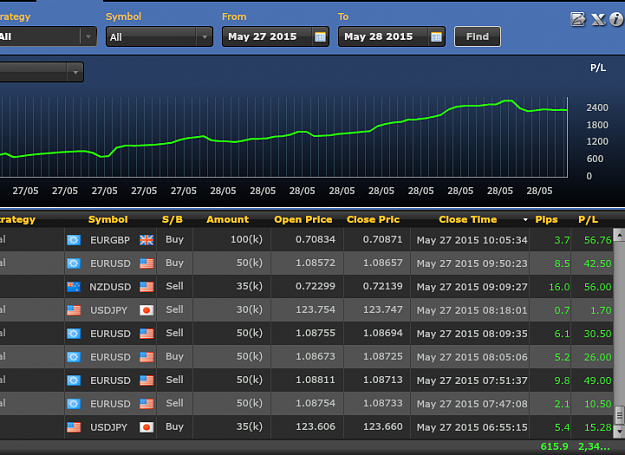Click the Excel export X icon
The image size is (625, 455).
click(598, 19)
